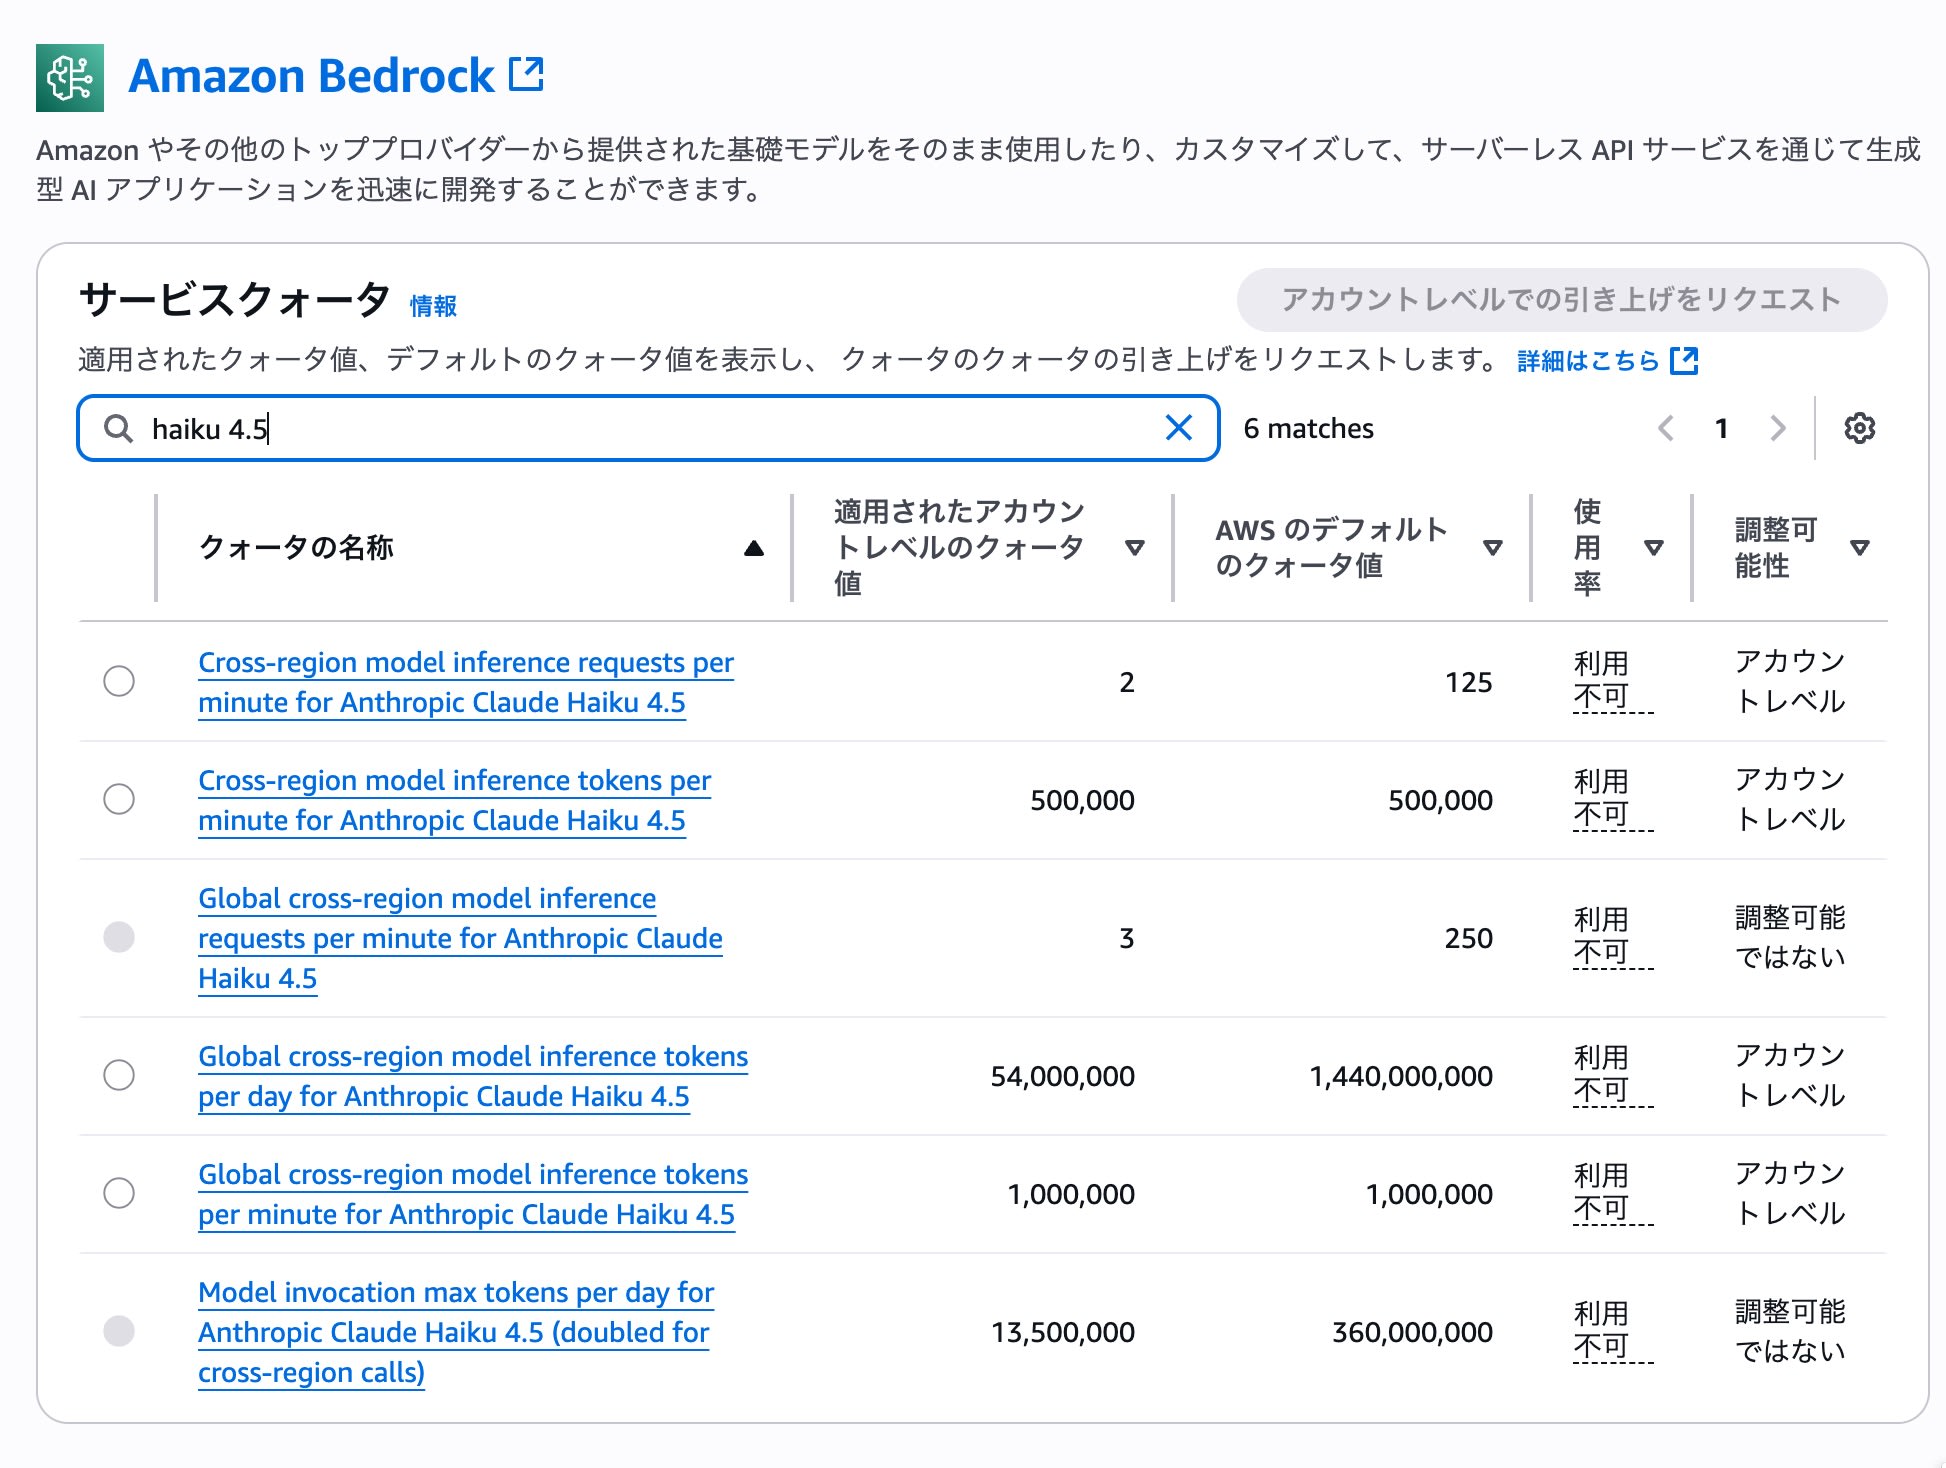Open the AWS デフォルトのクォータ値 filter arrow

[x=1492, y=547]
